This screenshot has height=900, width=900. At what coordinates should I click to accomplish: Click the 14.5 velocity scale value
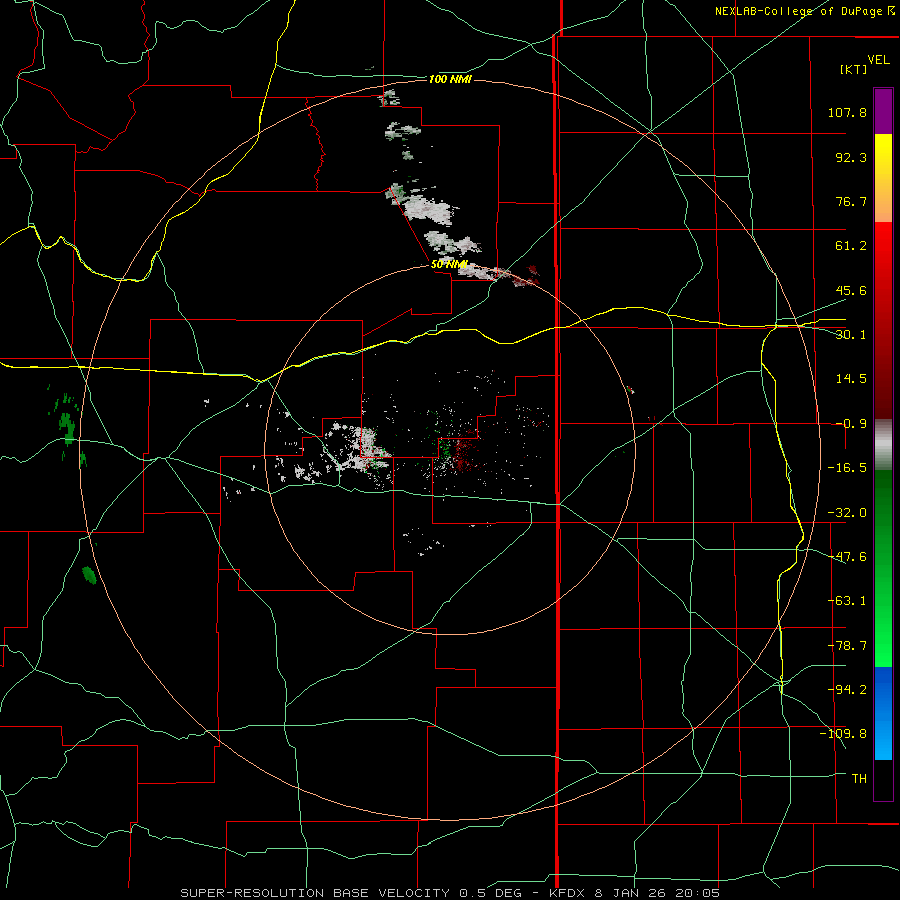[x=851, y=379]
